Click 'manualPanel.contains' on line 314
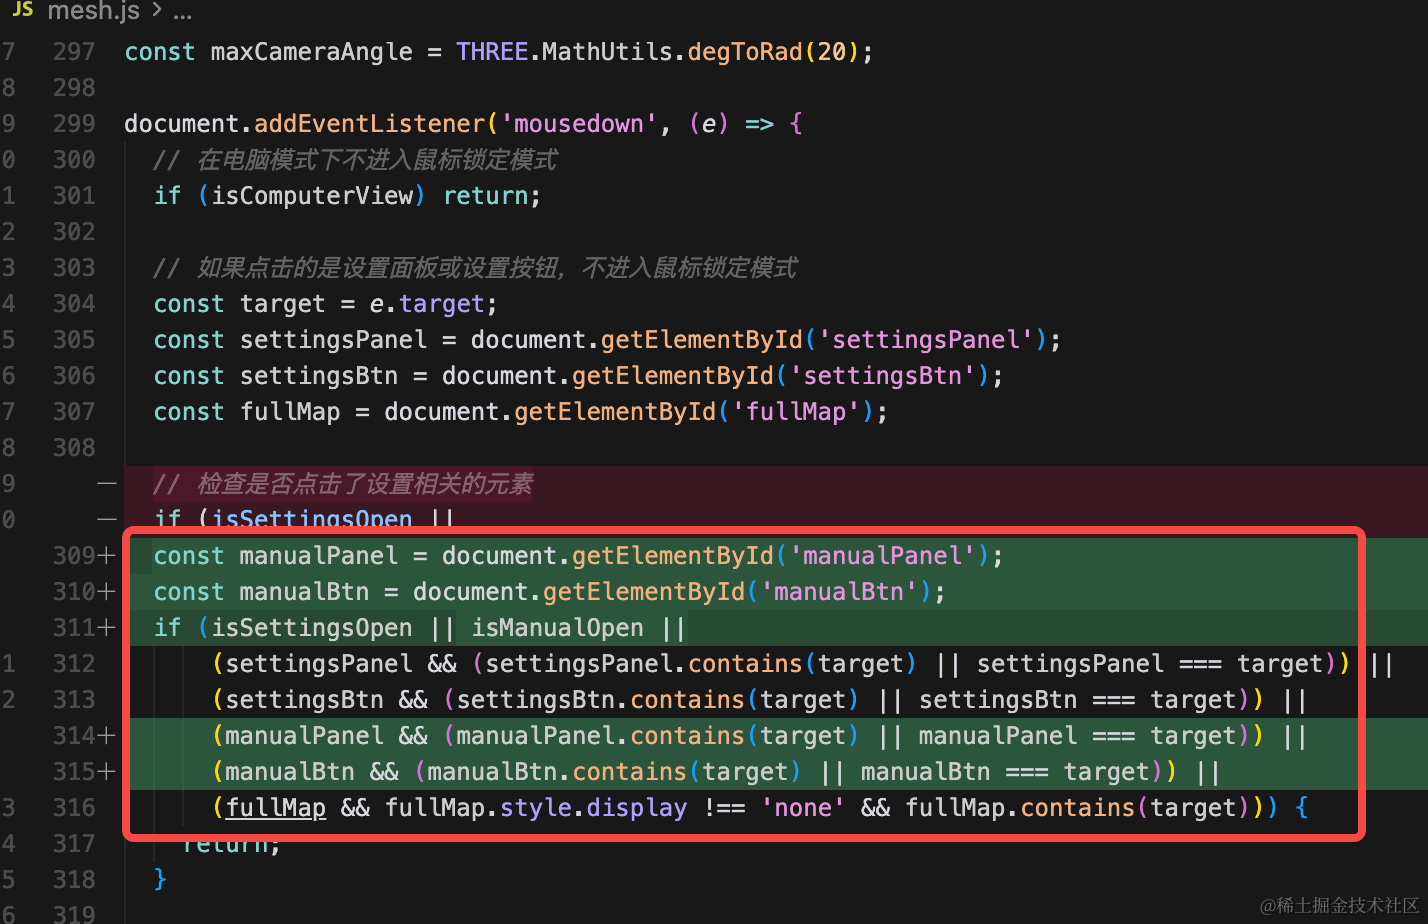The image size is (1428, 924). pyautogui.click(x=600, y=736)
